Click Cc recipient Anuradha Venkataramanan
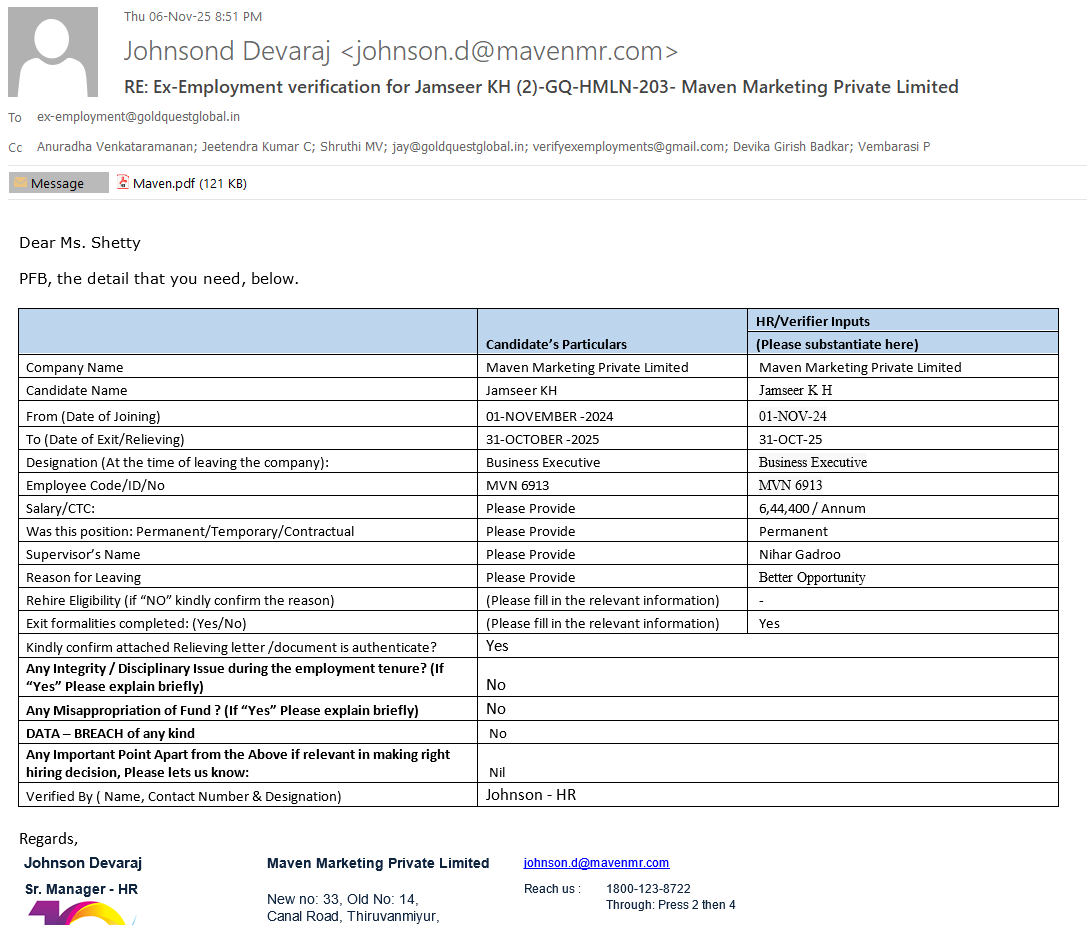 point(116,146)
